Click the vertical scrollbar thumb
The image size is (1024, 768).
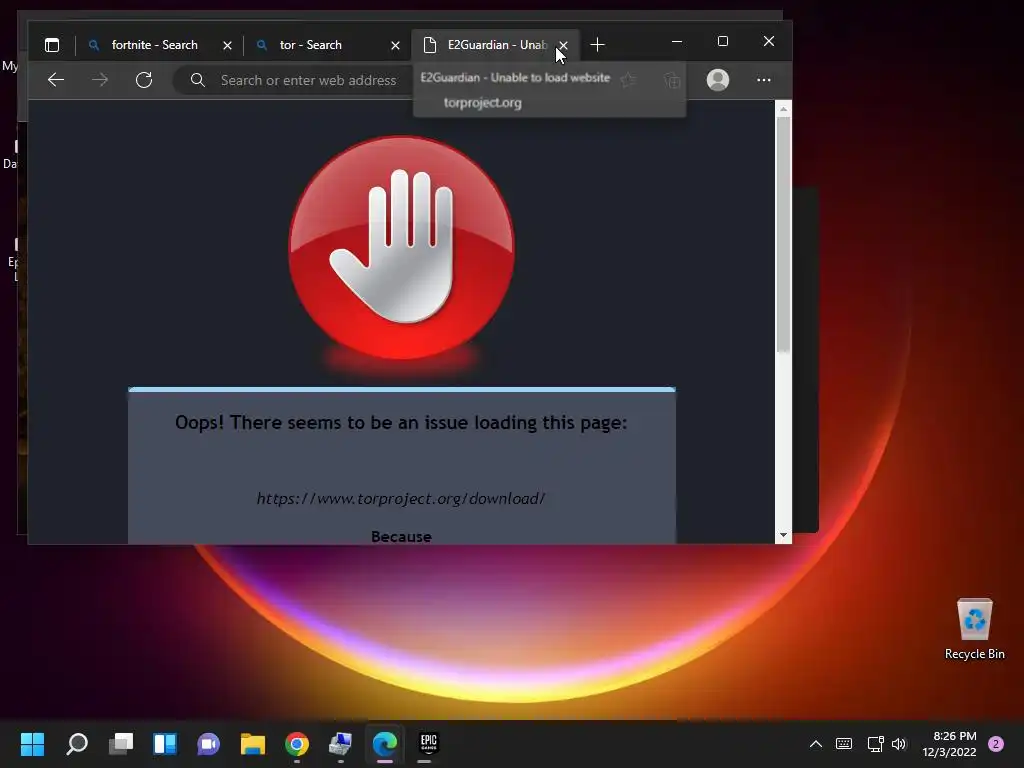[783, 235]
